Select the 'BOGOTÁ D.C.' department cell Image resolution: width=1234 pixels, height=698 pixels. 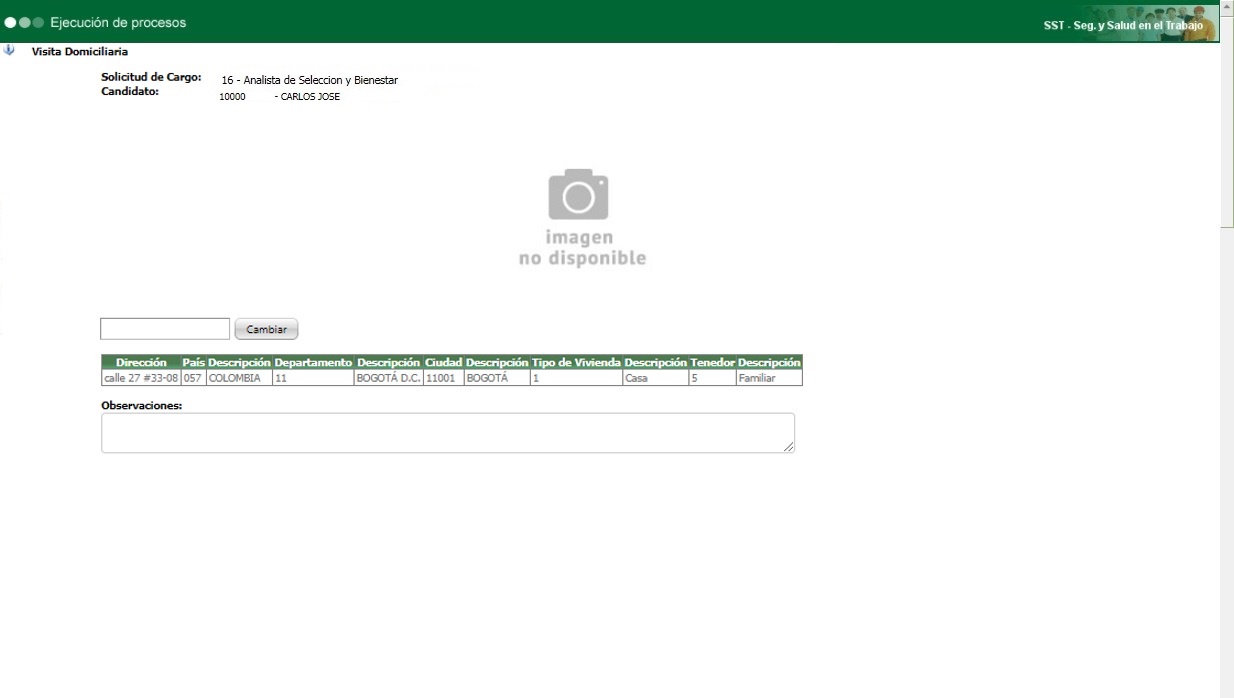click(388, 378)
